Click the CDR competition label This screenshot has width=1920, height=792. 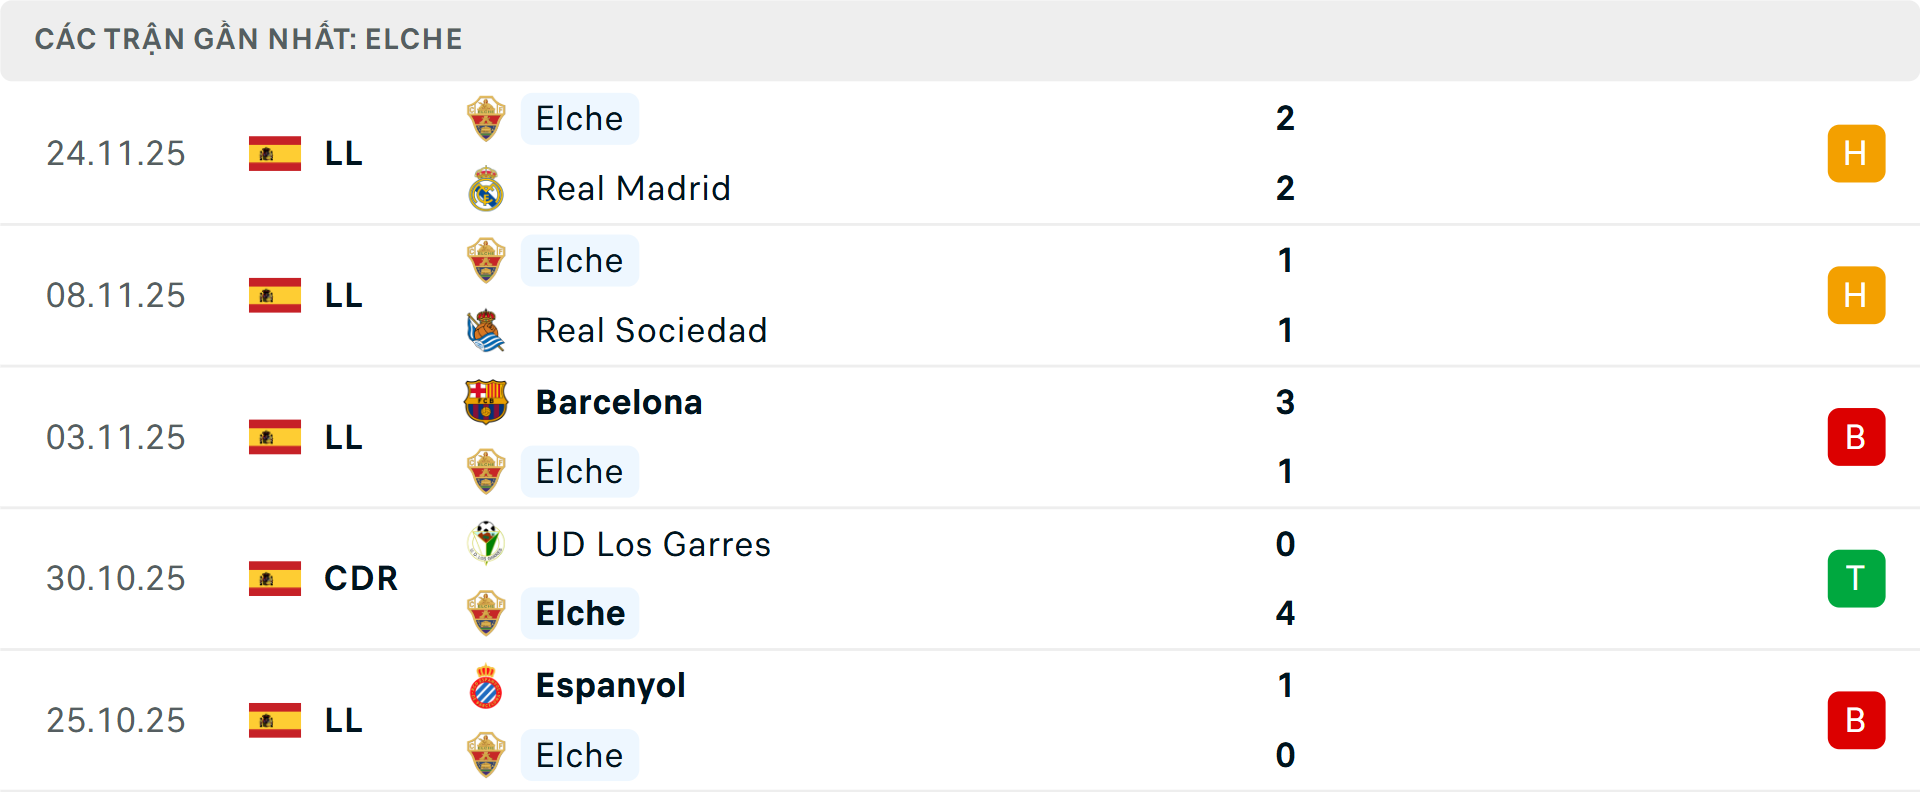(x=361, y=578)
